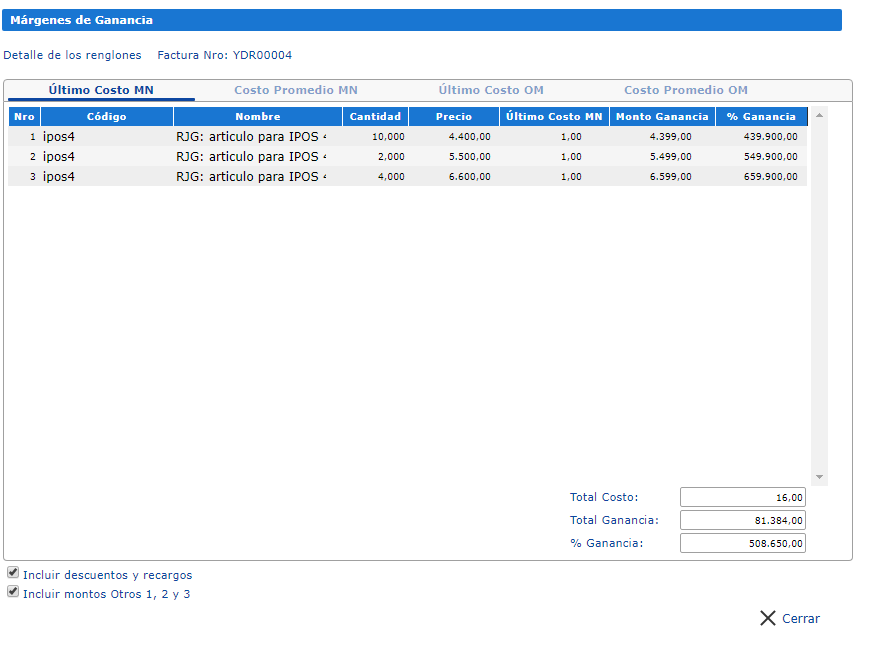The image size is (877, 649).
Task: Click the scrollbar up arrow
Action: (x=820, y=116)
